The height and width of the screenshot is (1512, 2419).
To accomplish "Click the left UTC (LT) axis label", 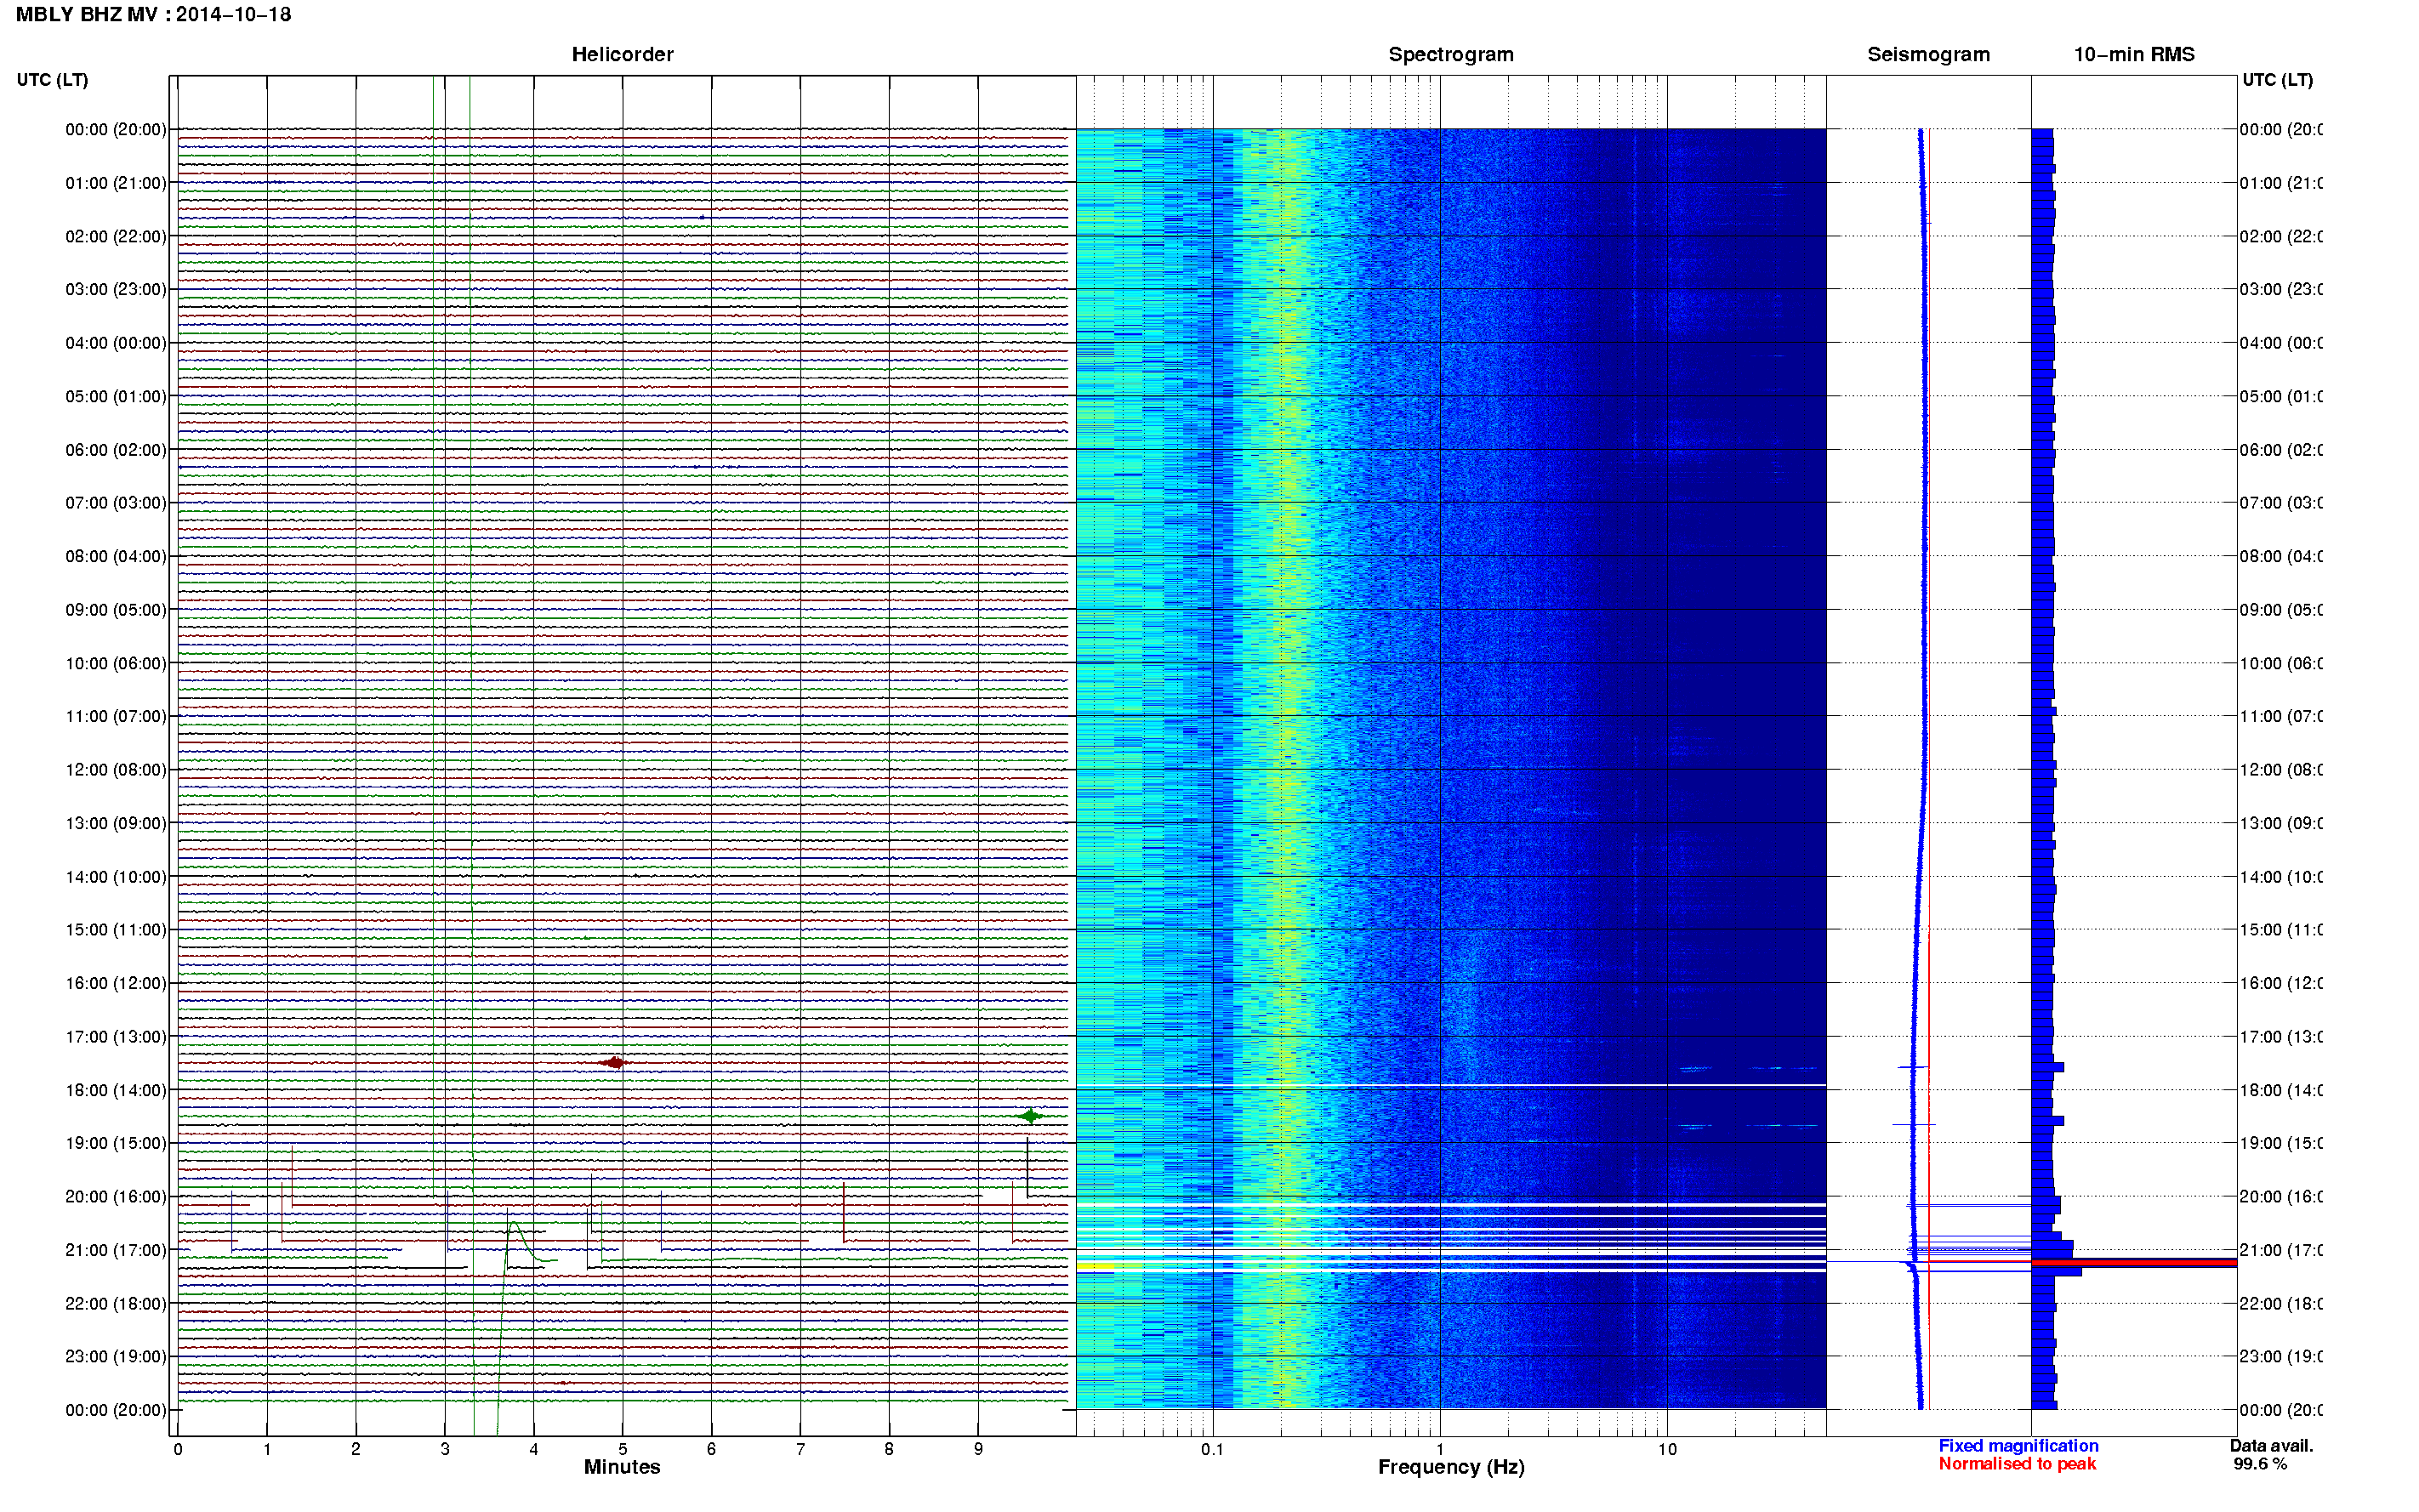I will [x=52, y=80].
